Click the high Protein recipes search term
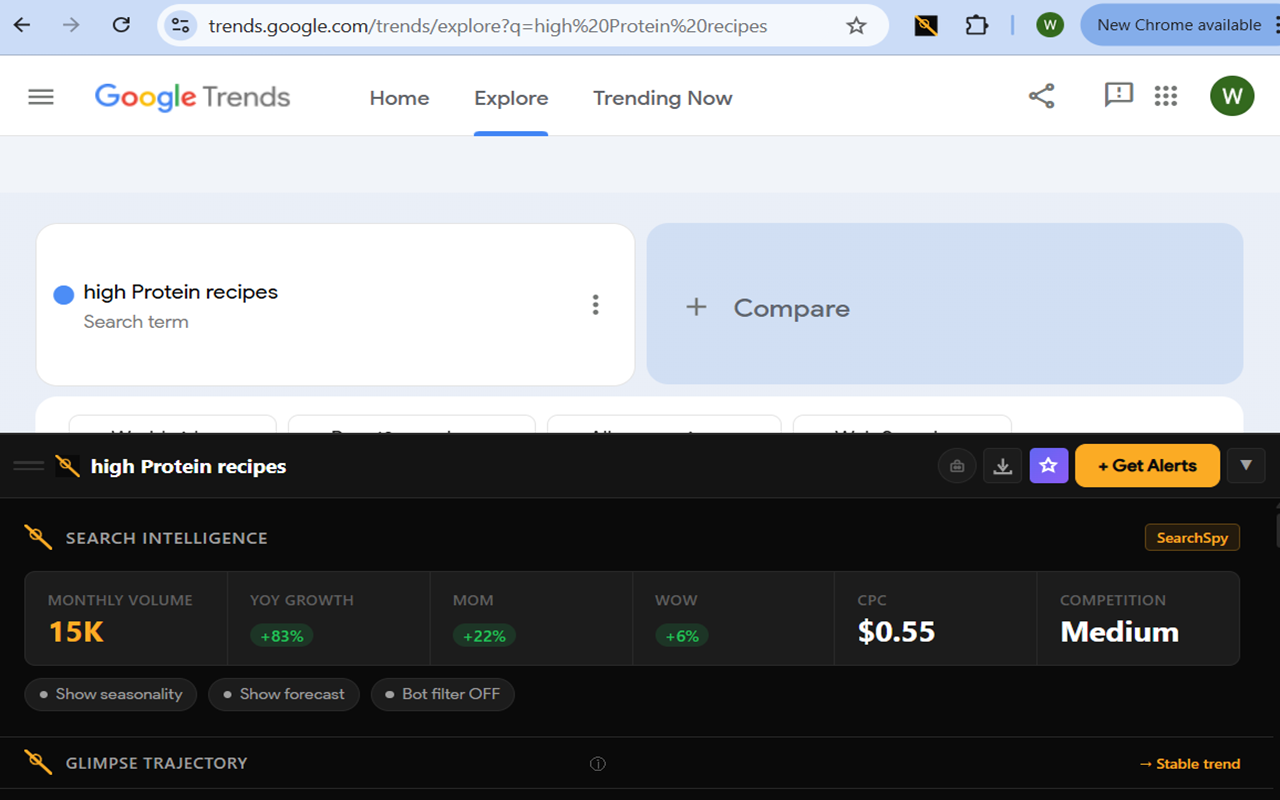The width and height of the screenshot is (1280, 800). click(x=181, y=292)
